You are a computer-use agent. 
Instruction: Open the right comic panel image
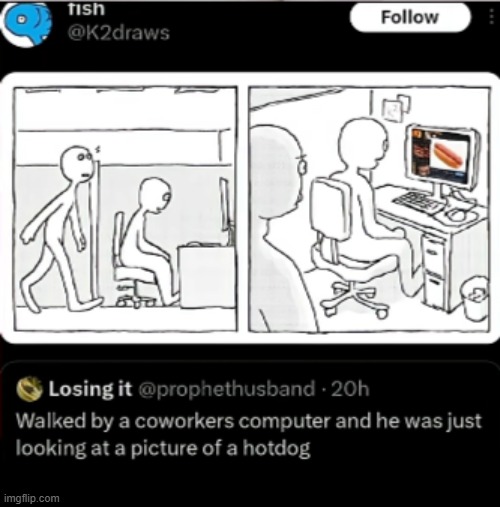point(369,209)
